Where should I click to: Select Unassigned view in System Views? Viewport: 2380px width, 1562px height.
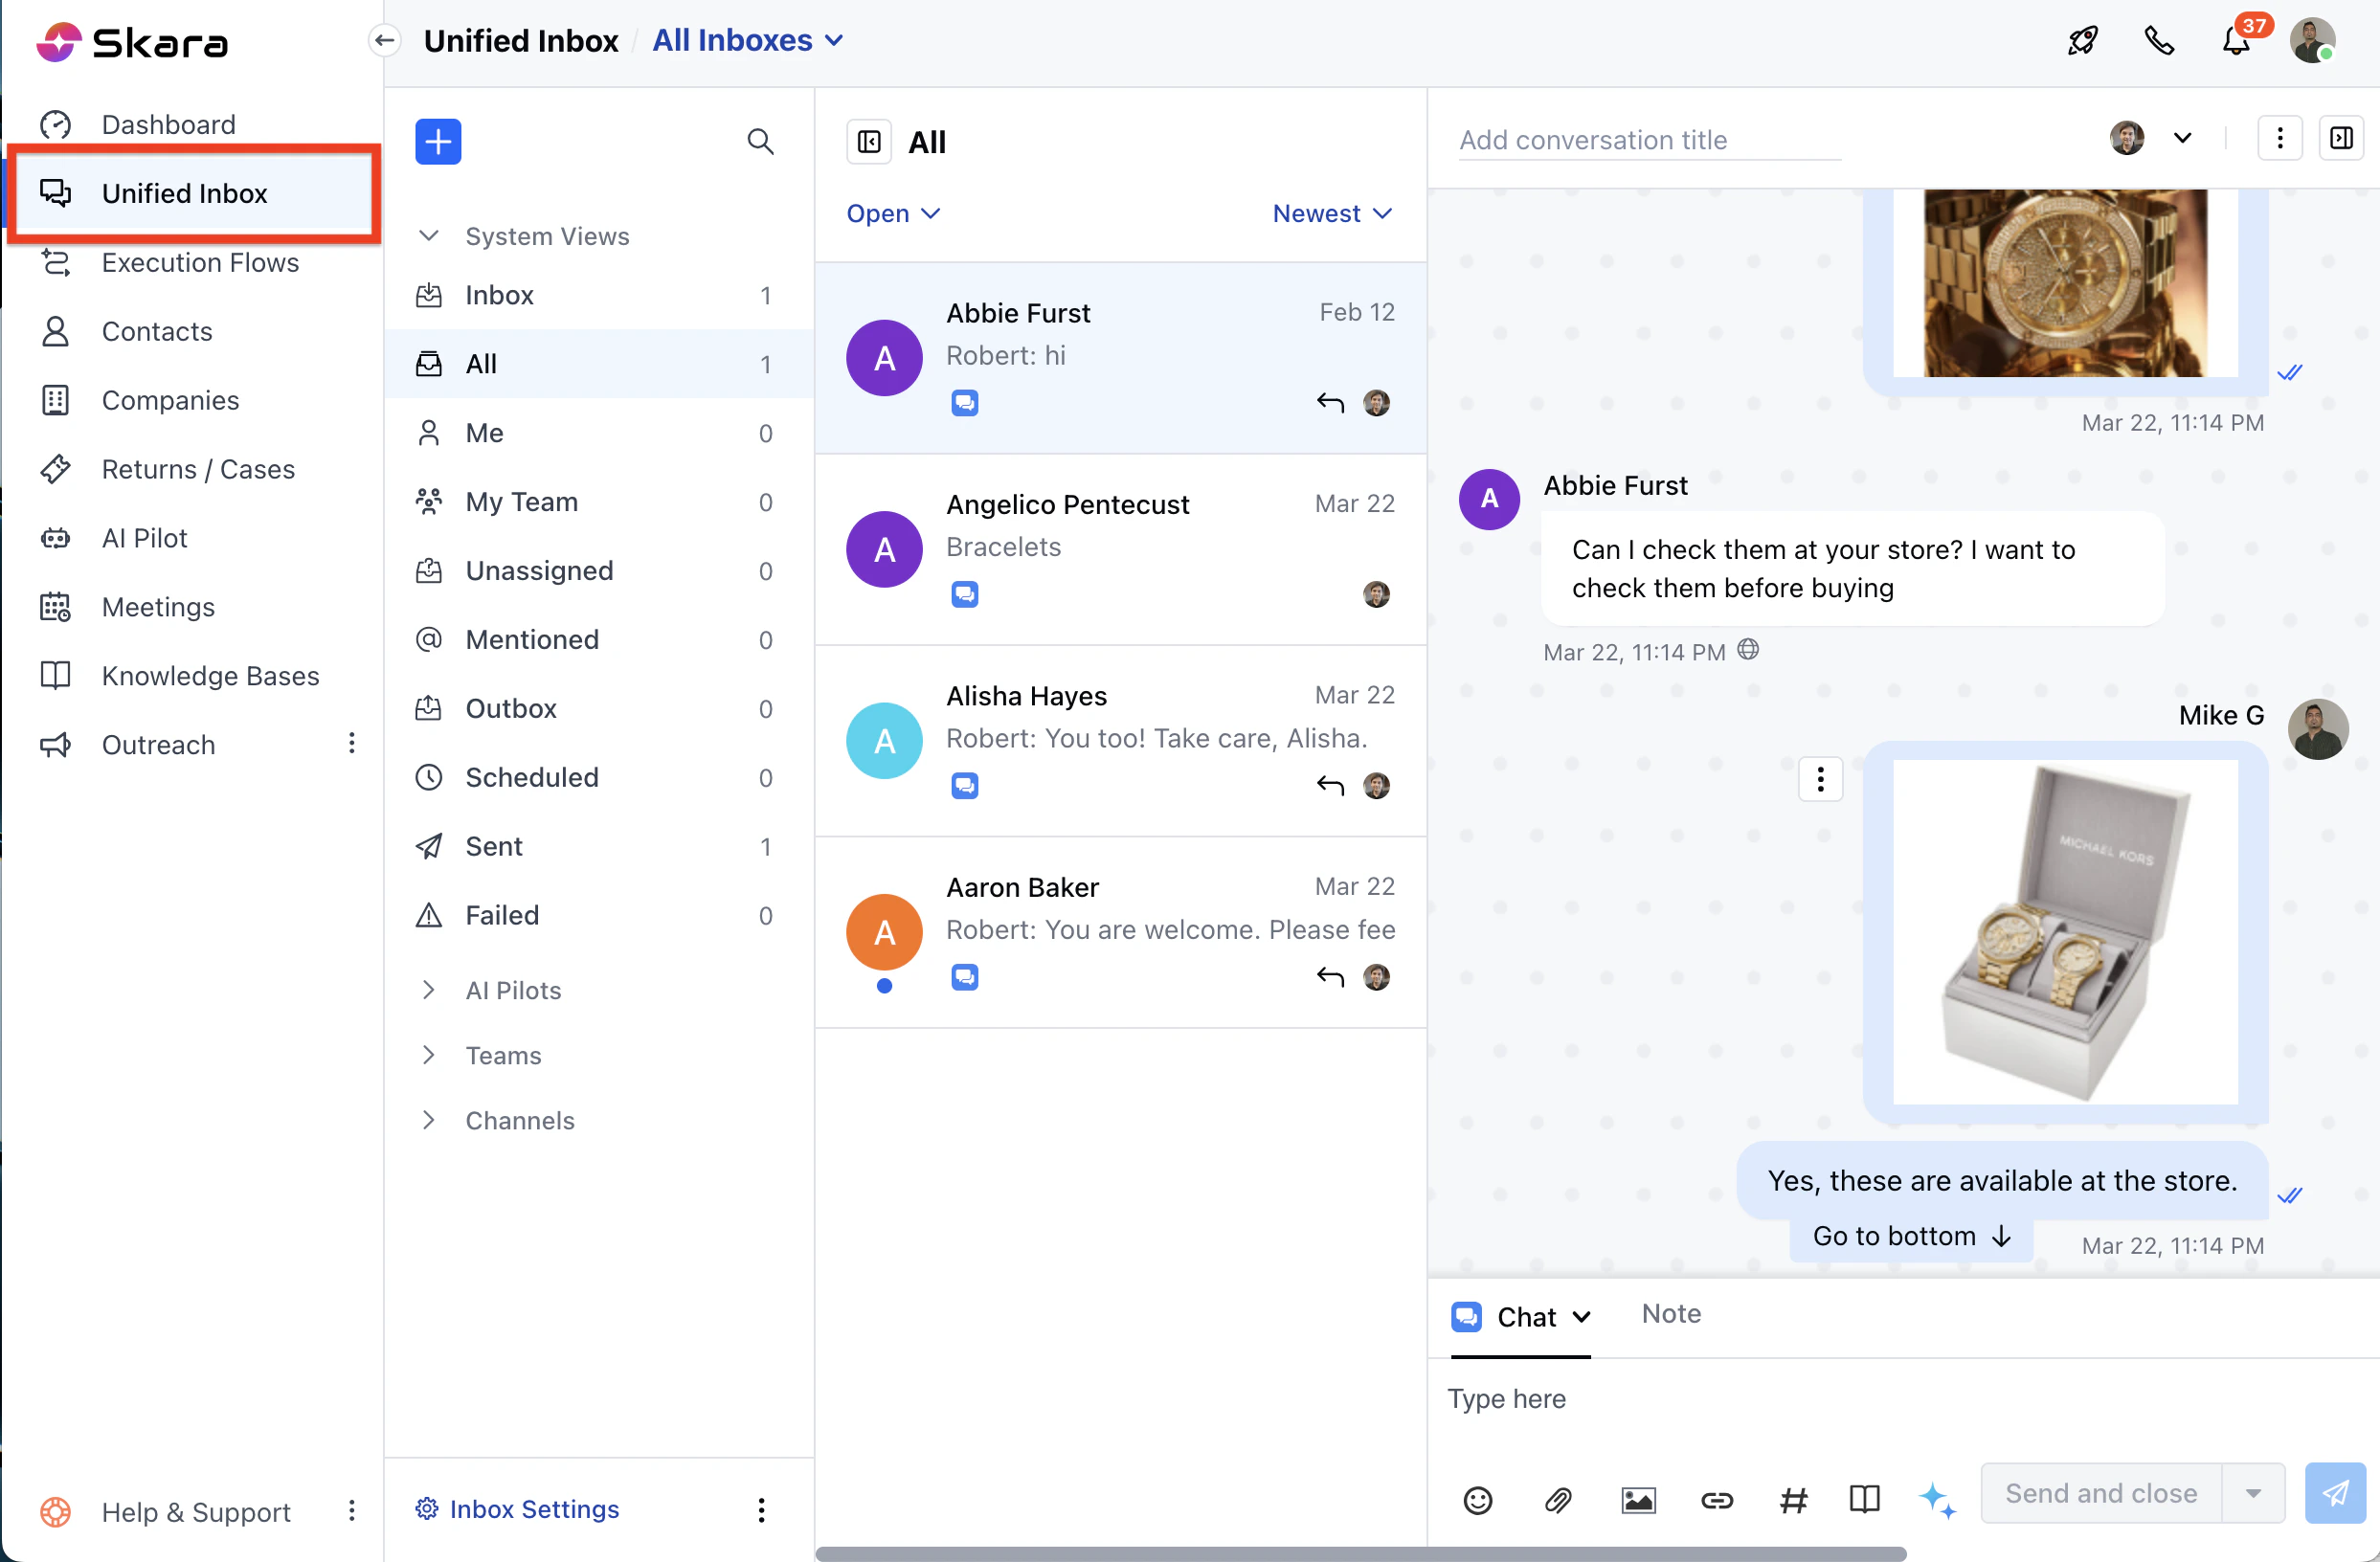pyautogui.click(x=539, y=570)
